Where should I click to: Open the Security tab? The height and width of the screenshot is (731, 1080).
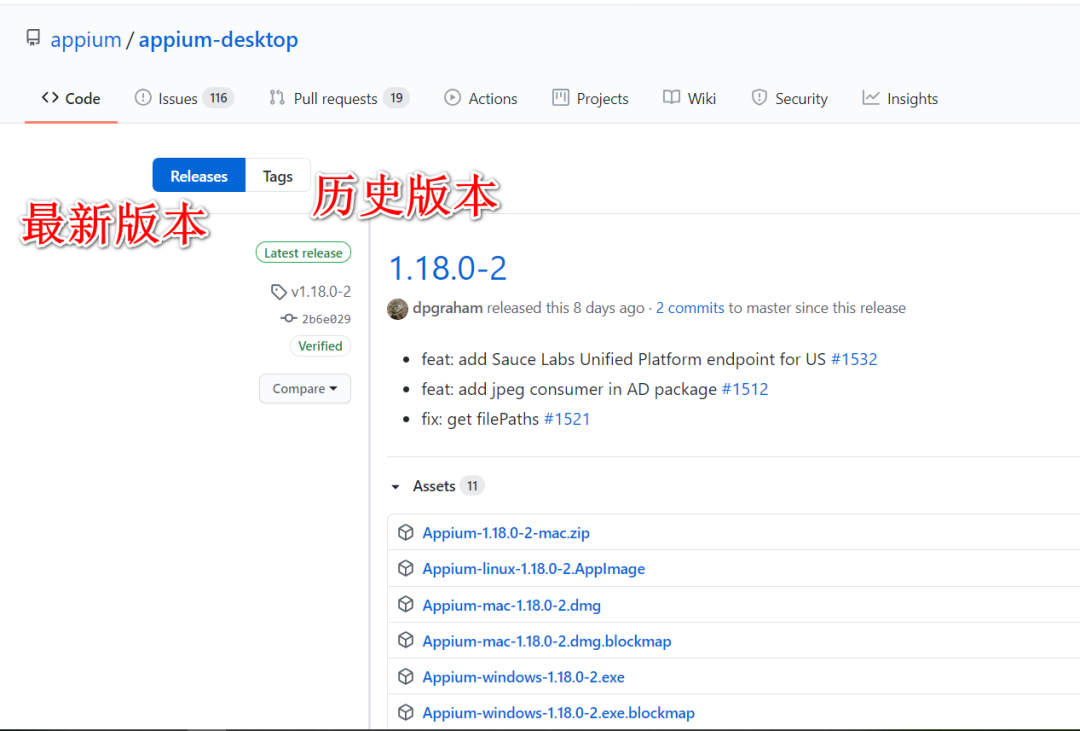pyautogui.click(x=789, y=99)
